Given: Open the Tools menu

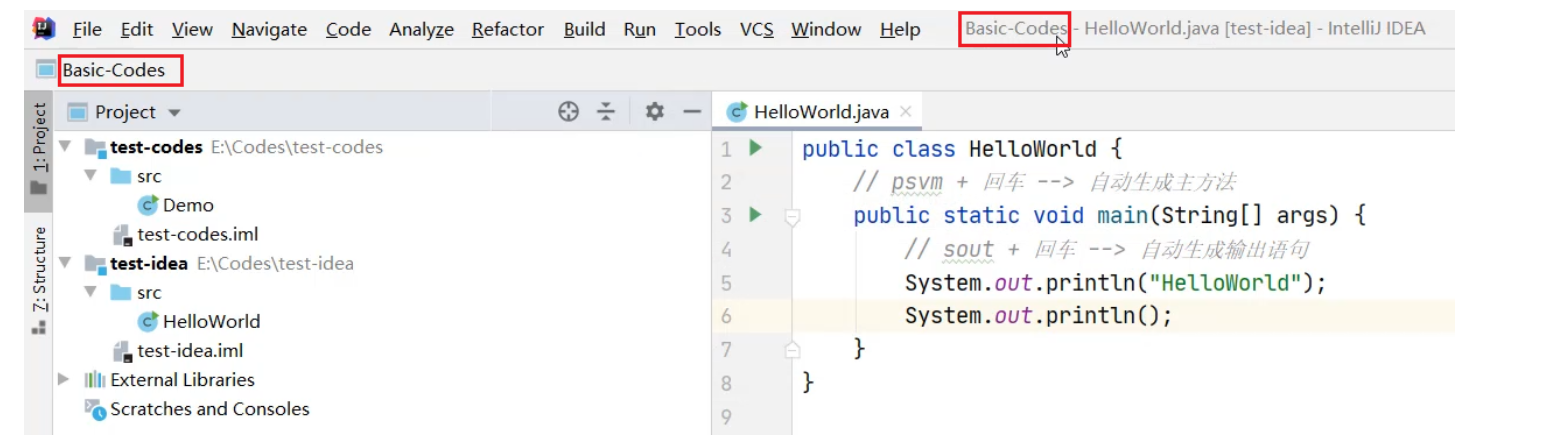Looking at the screenshot, I should [697, 29].
